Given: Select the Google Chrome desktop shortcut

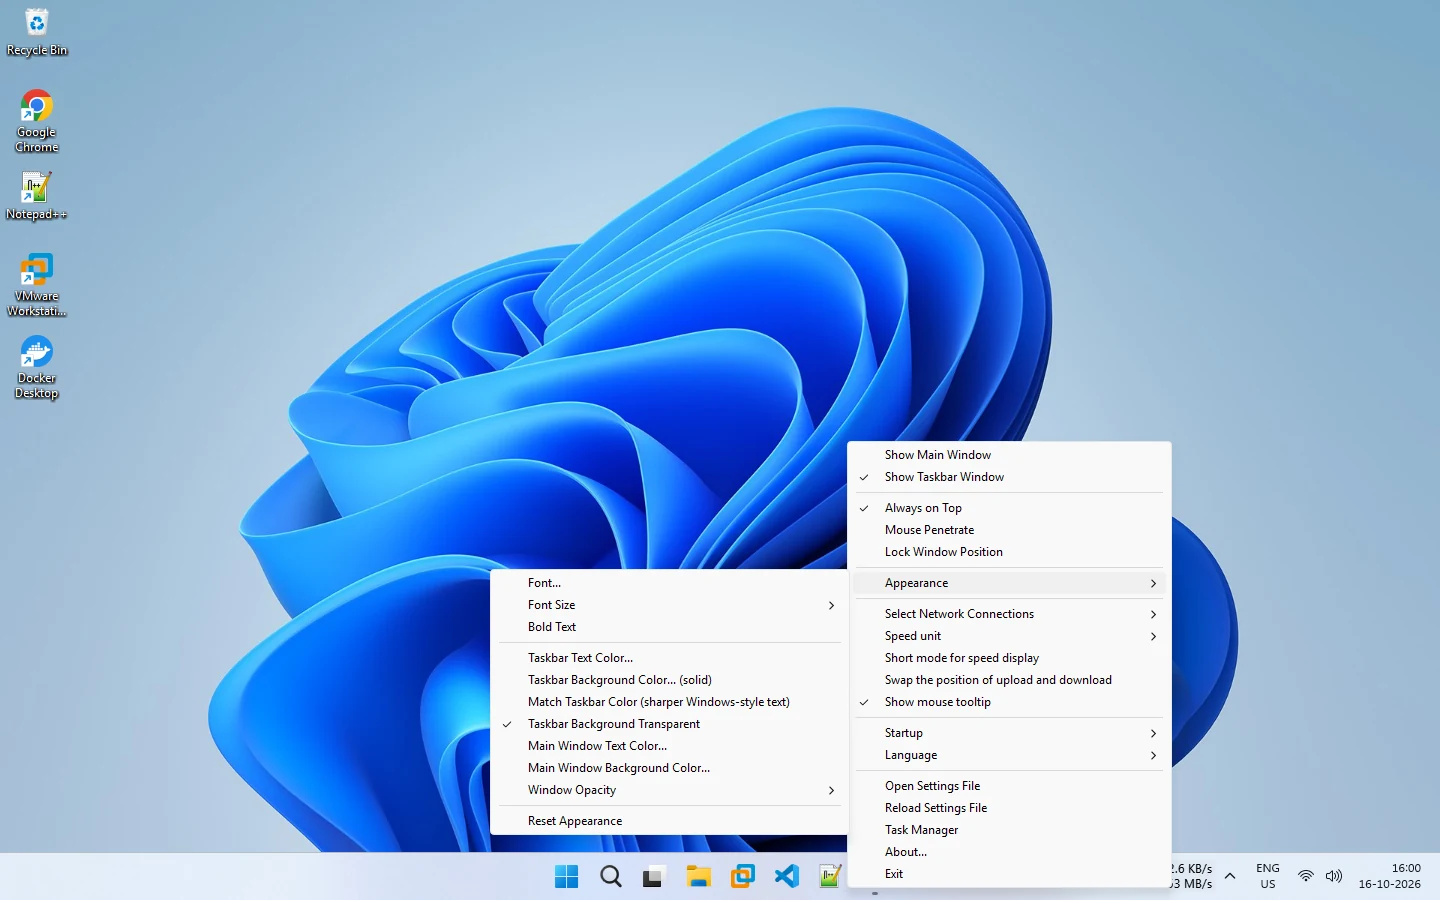Looking at the screenshot, I should [x=37, y=121].
